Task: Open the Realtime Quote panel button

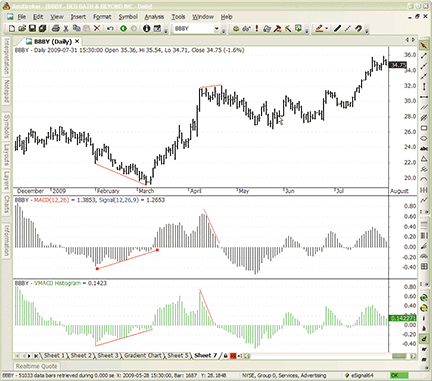Action: pos(36,366)
